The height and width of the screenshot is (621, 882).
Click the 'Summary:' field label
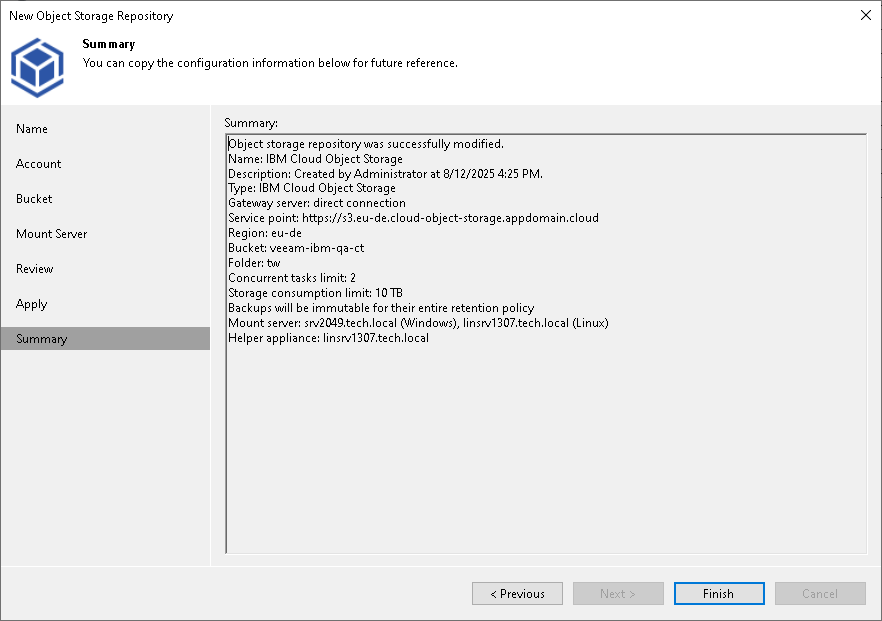click(x=251, y=123)
